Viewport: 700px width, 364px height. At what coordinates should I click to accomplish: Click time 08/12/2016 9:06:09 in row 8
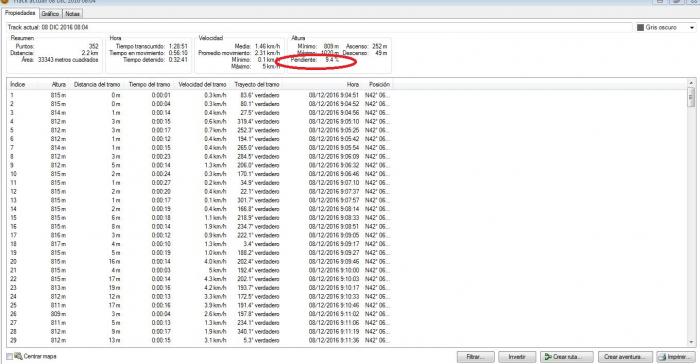(x=333, y=157)
